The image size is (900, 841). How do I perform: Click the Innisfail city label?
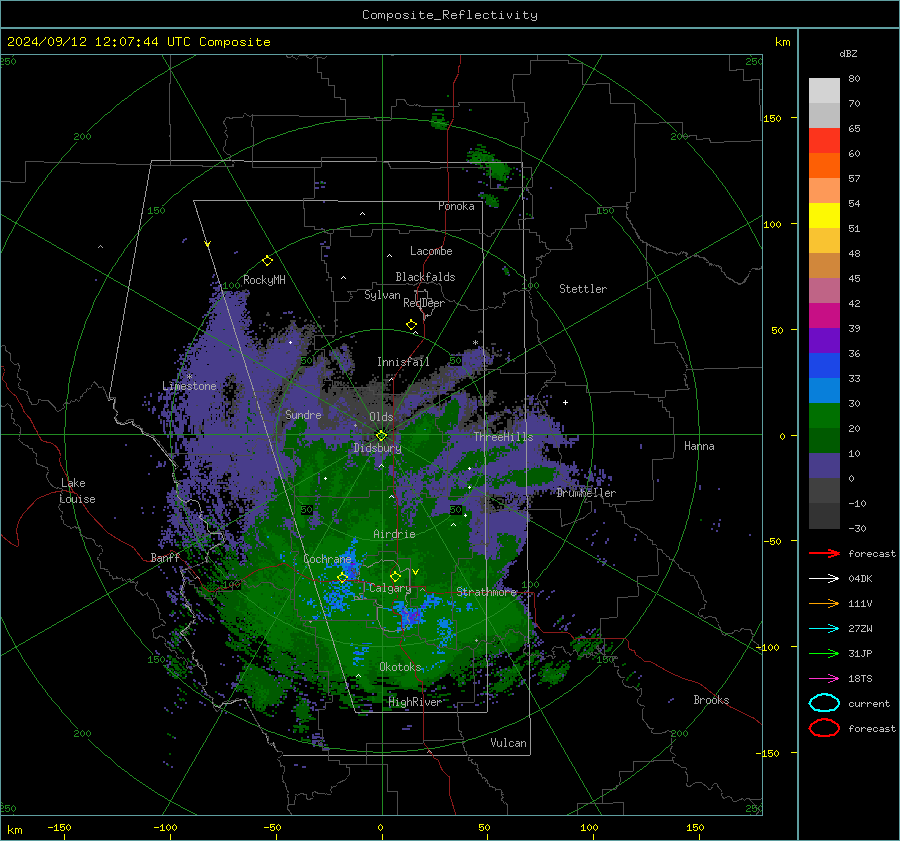point(403,362)
